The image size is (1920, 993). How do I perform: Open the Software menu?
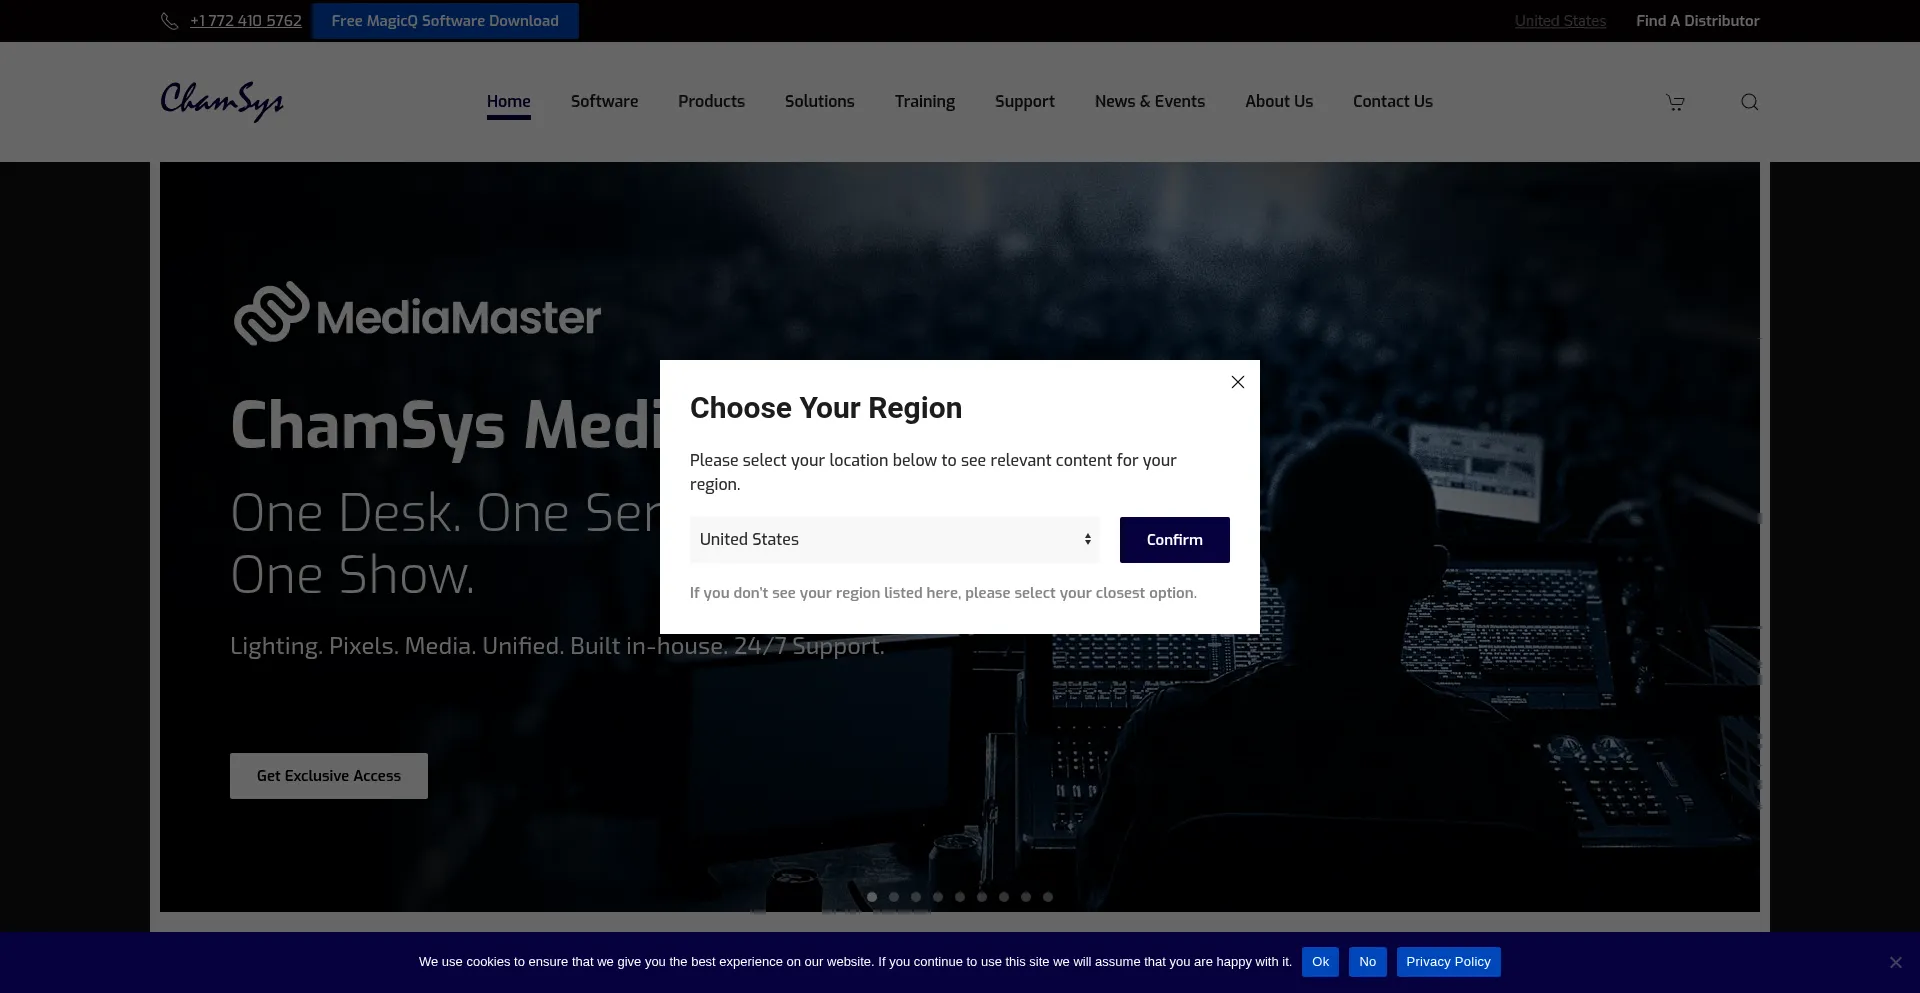[x=604, y=102]
